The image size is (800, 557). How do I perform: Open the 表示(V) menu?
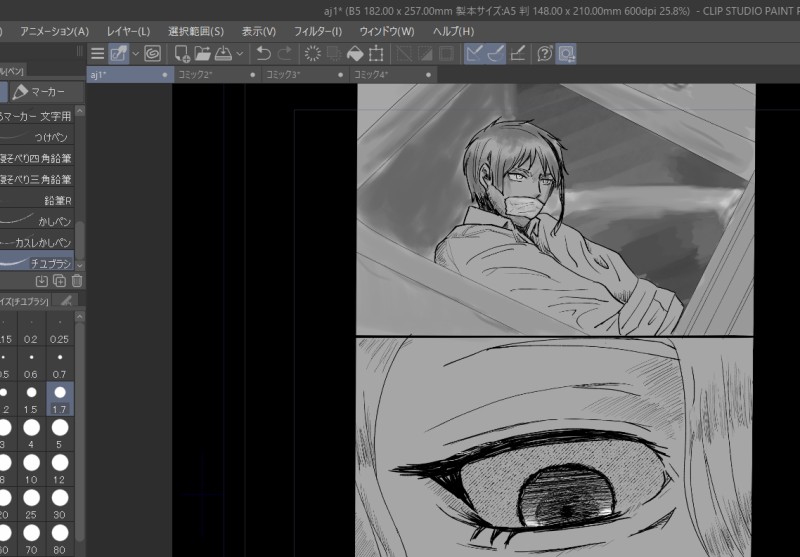259,32
